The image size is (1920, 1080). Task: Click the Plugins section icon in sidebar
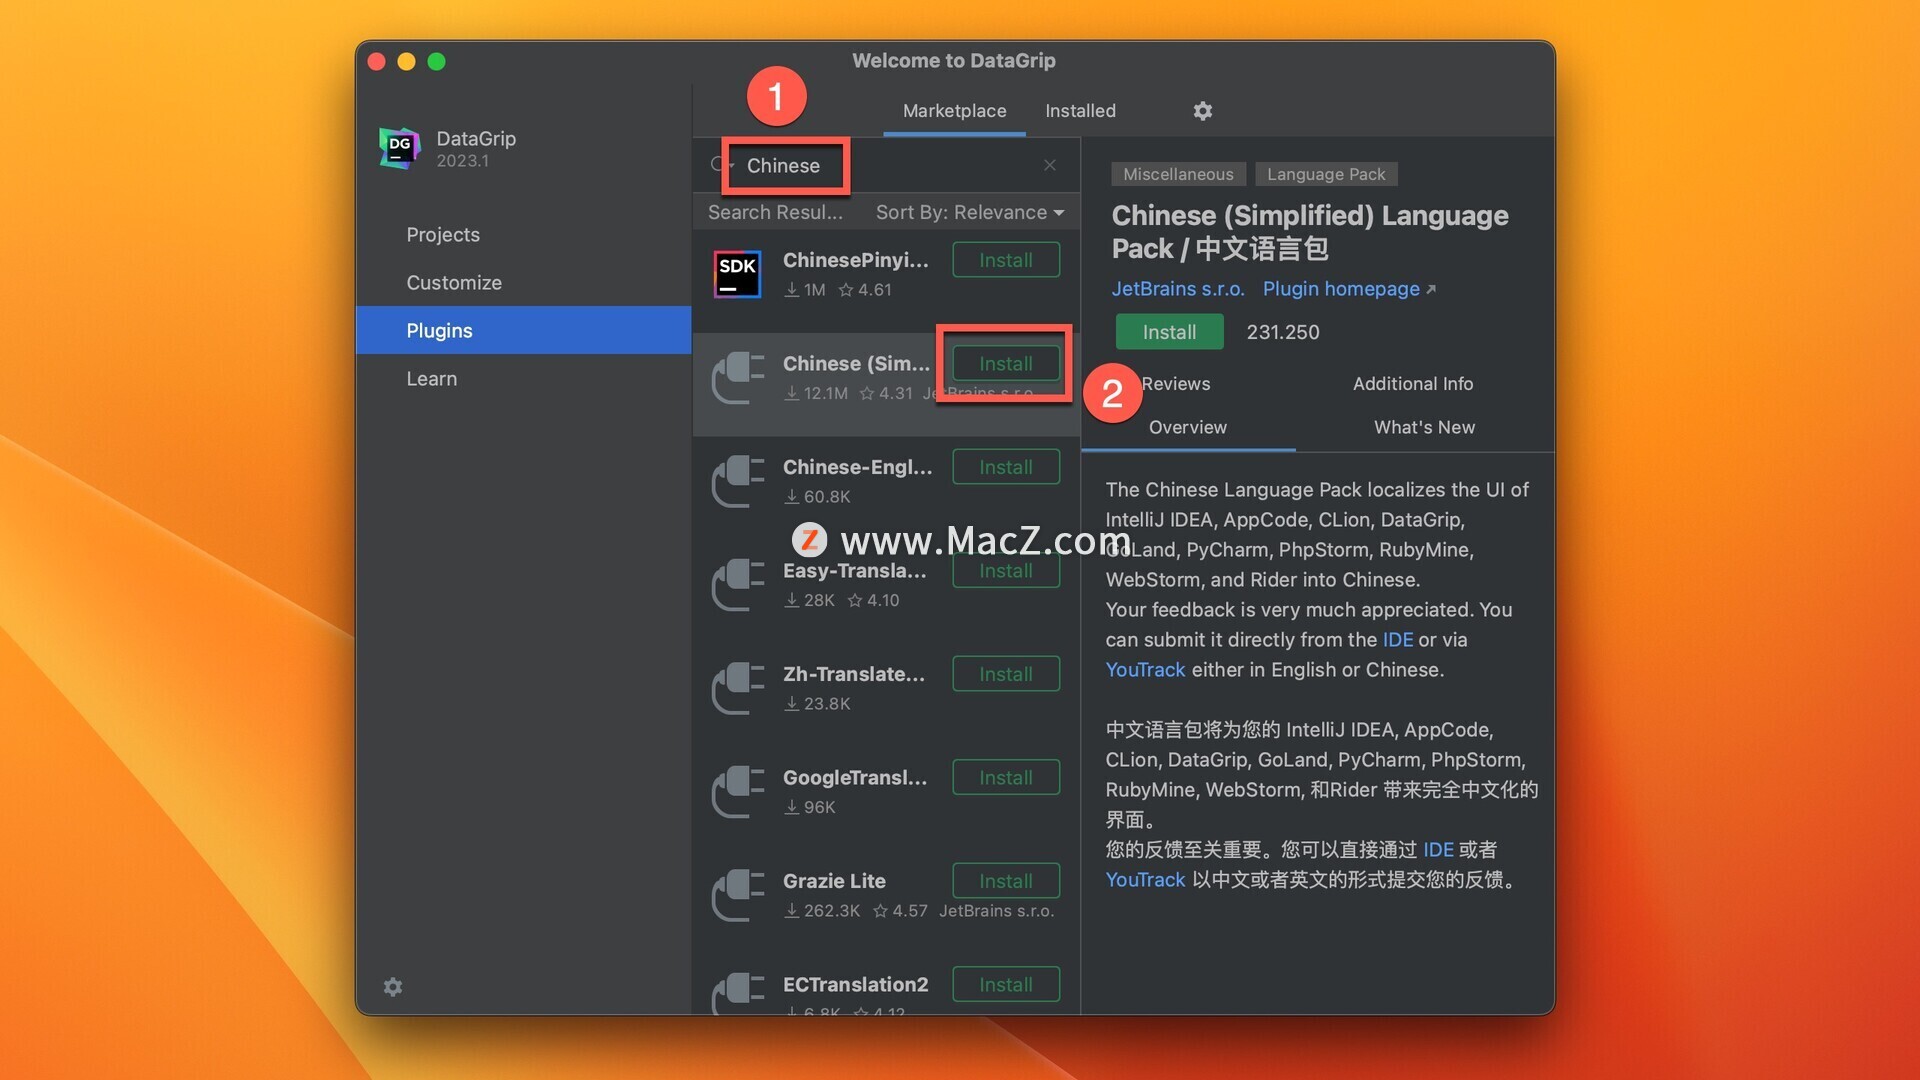[439, 331]
